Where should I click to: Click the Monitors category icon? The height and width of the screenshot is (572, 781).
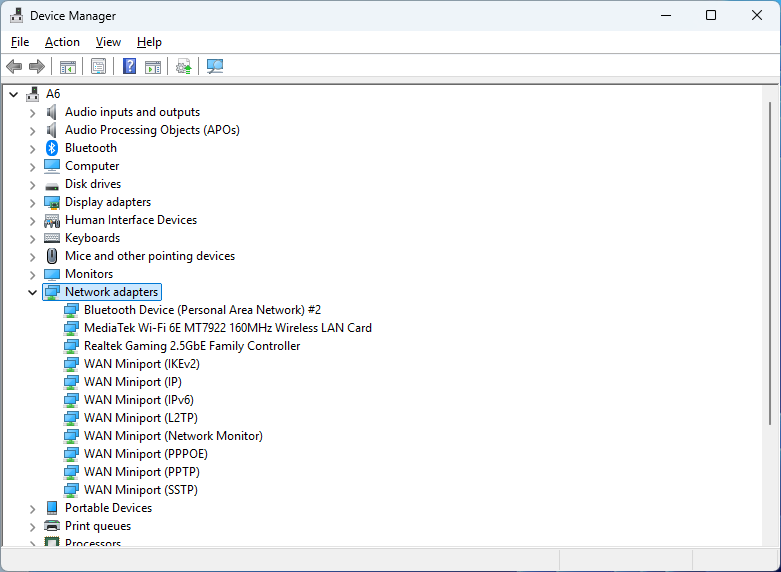coord(52,274)
